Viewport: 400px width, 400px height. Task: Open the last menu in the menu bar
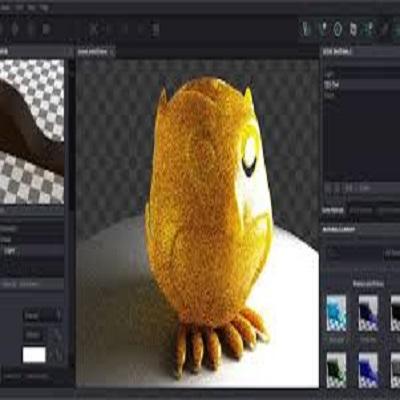tap(43, 7)
